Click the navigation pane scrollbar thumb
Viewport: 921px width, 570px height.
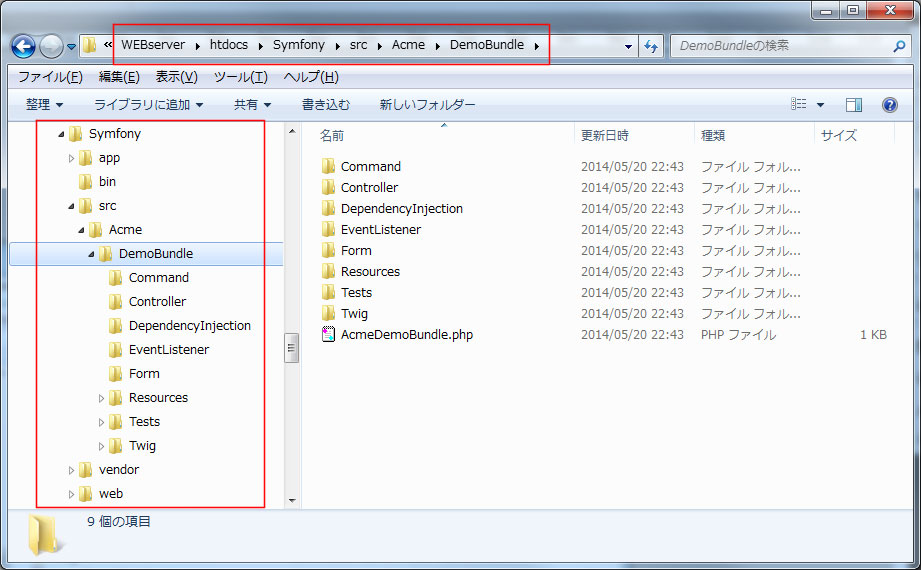coord(291,348)
